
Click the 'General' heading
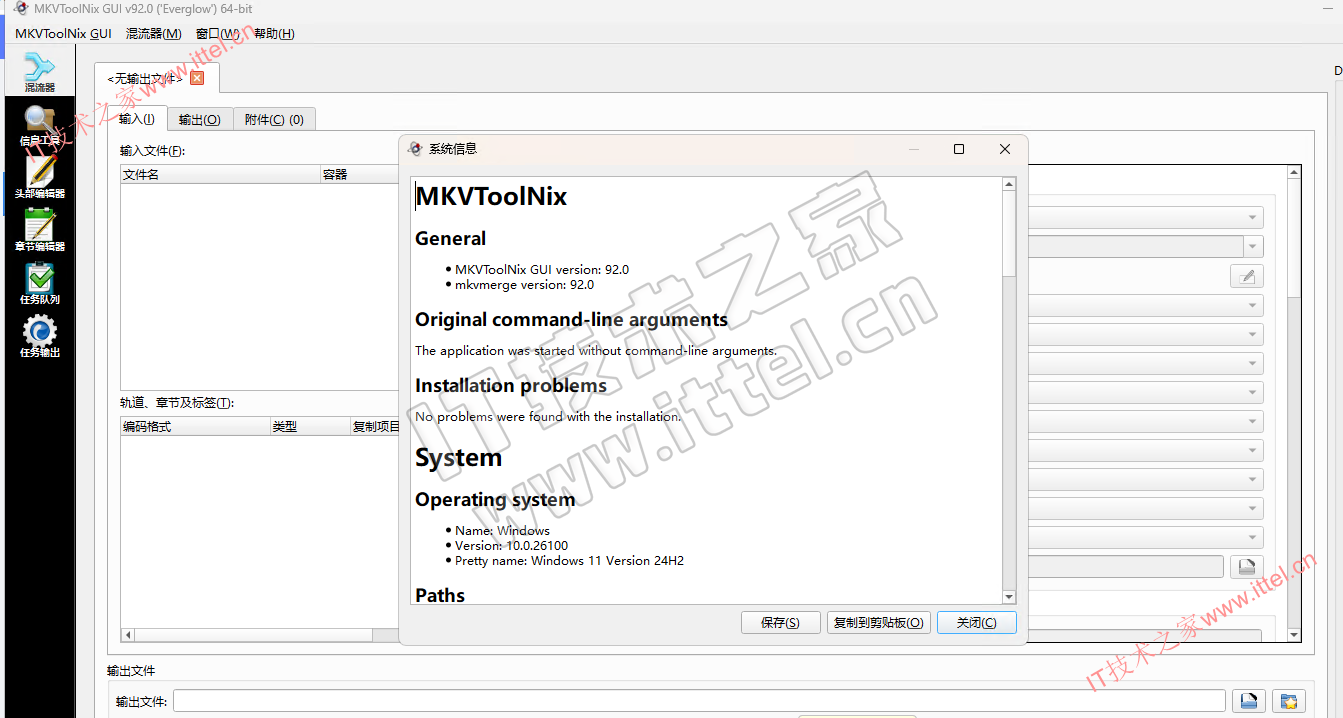451,239
